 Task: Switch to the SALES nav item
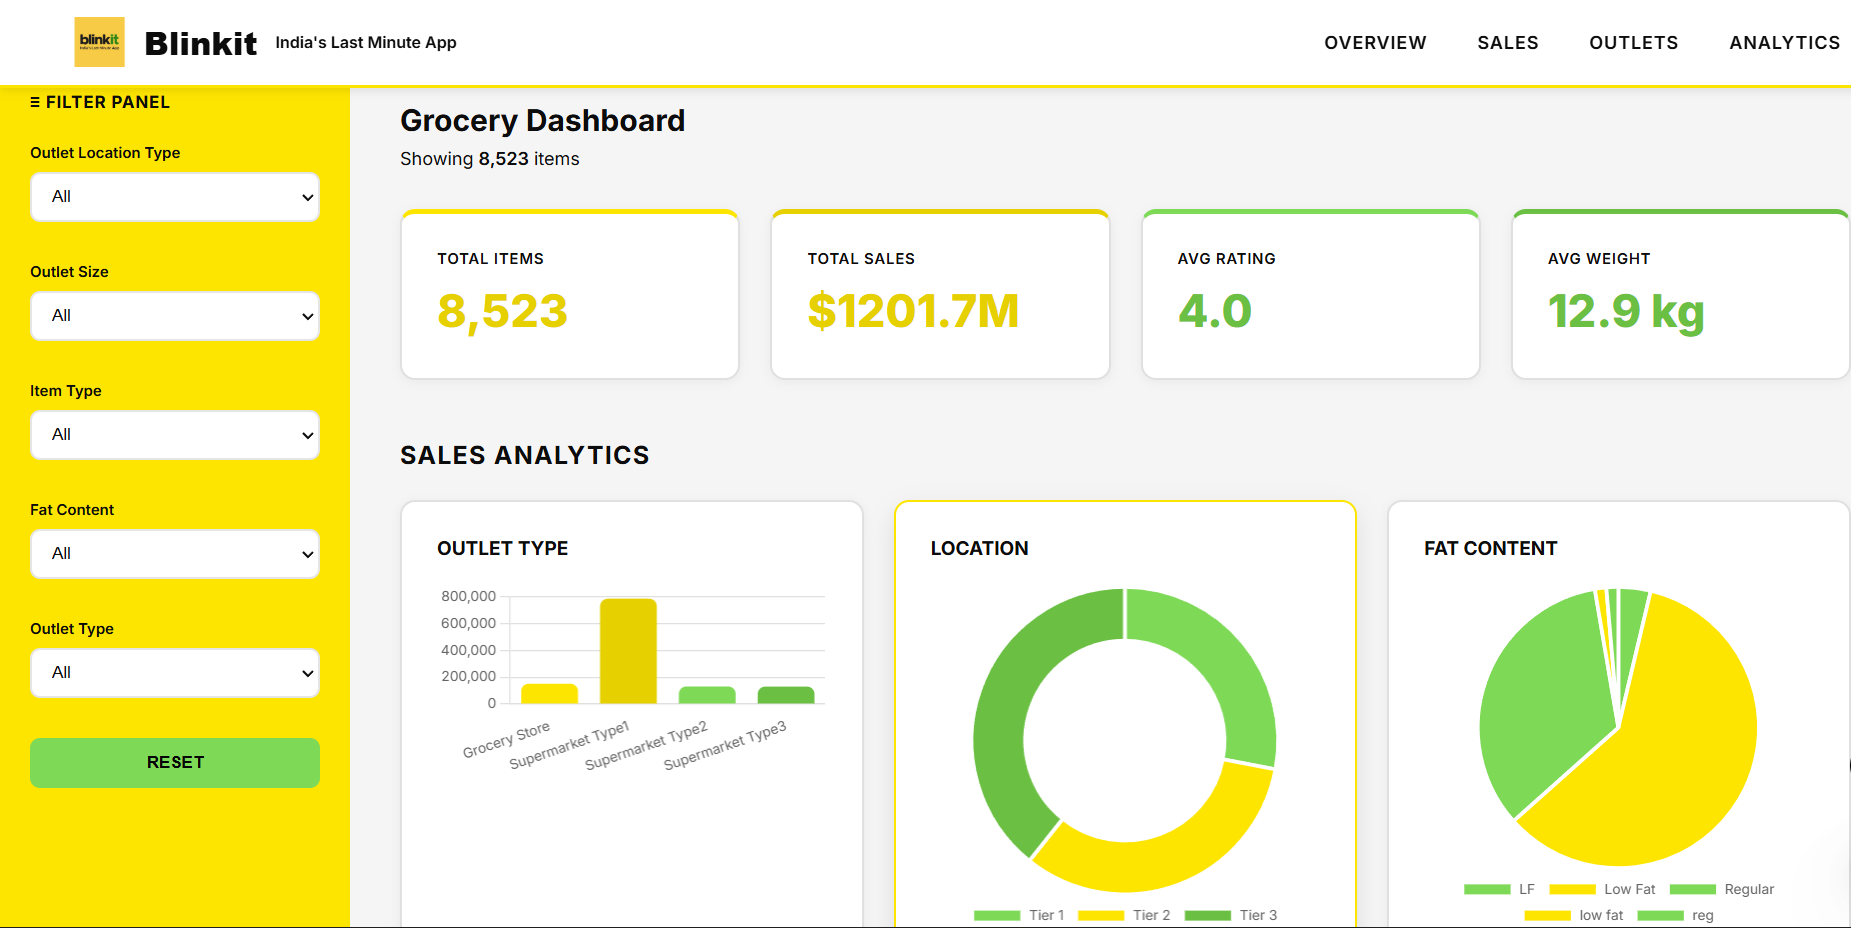click(x=1507, y=43)
